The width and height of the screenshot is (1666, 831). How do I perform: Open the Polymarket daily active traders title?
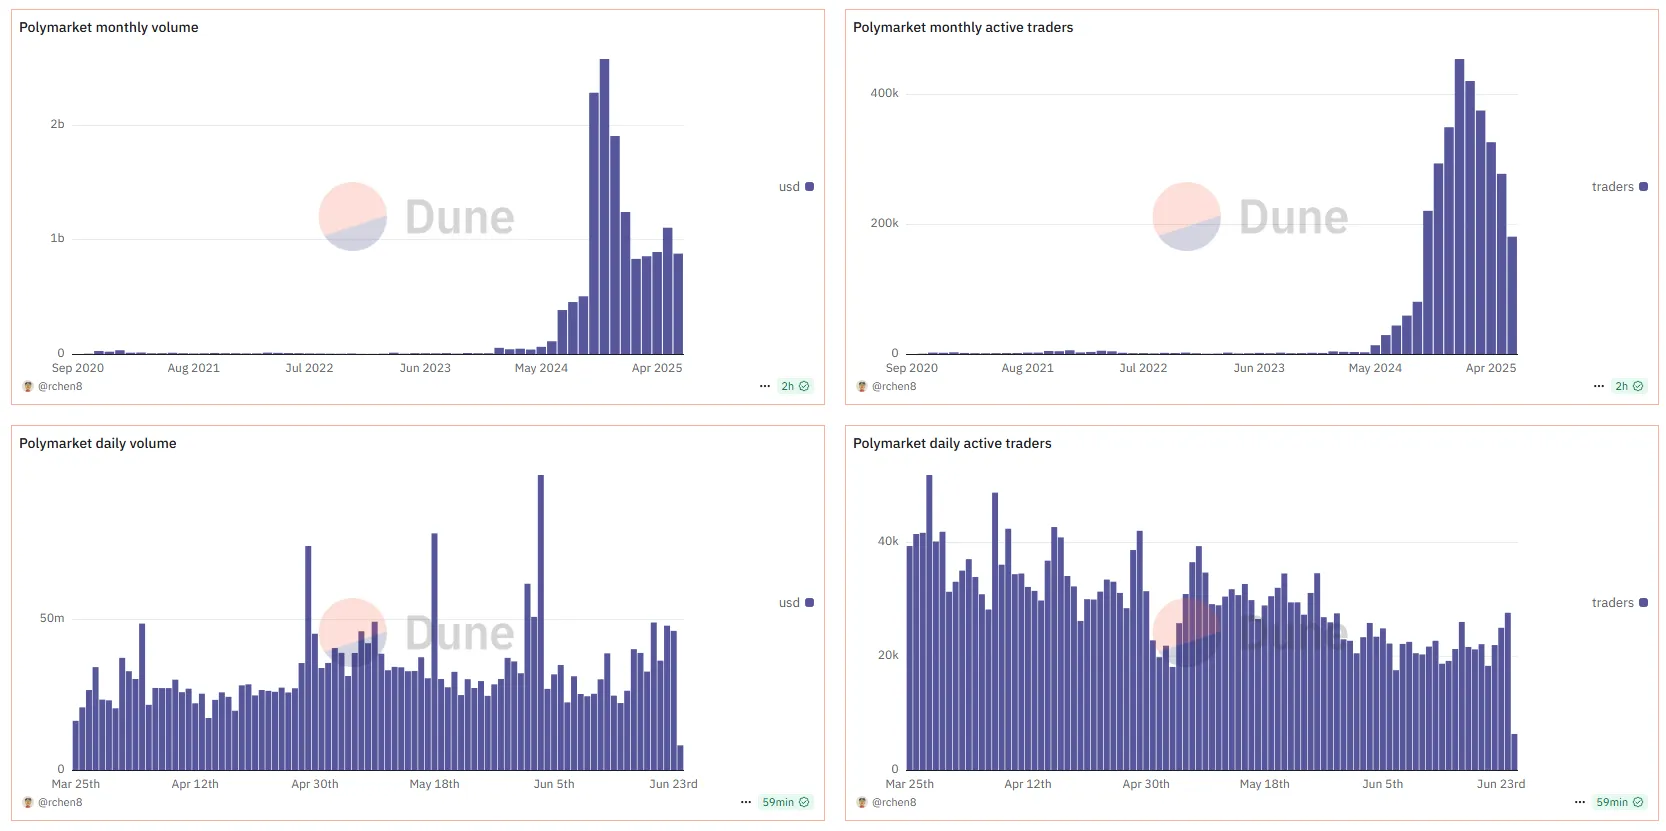pos(952,443)
